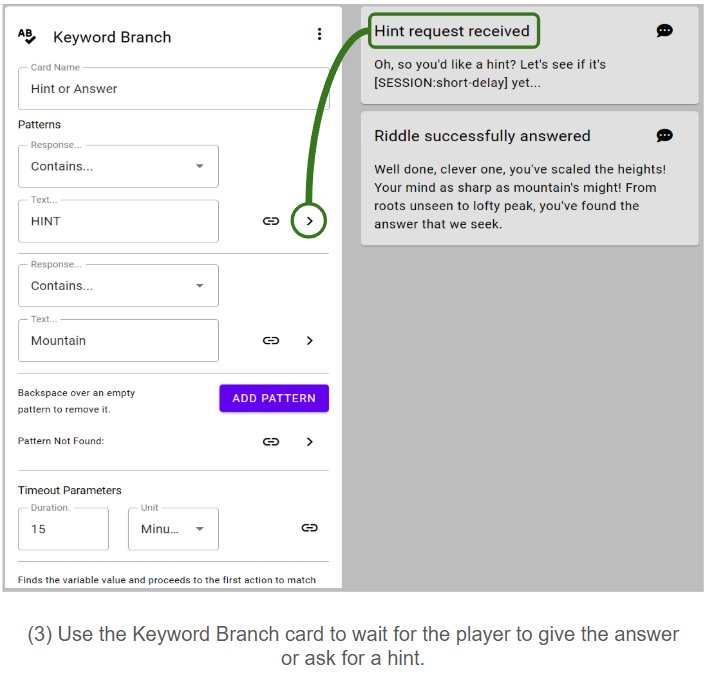709x681 pixels.
Task: Click the HINT text field
Action: click(118, 221)
